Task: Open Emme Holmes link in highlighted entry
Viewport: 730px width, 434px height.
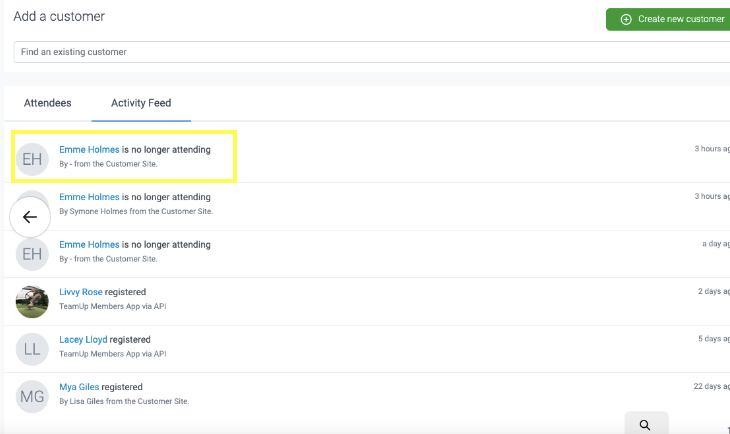Action: [89, 150]
